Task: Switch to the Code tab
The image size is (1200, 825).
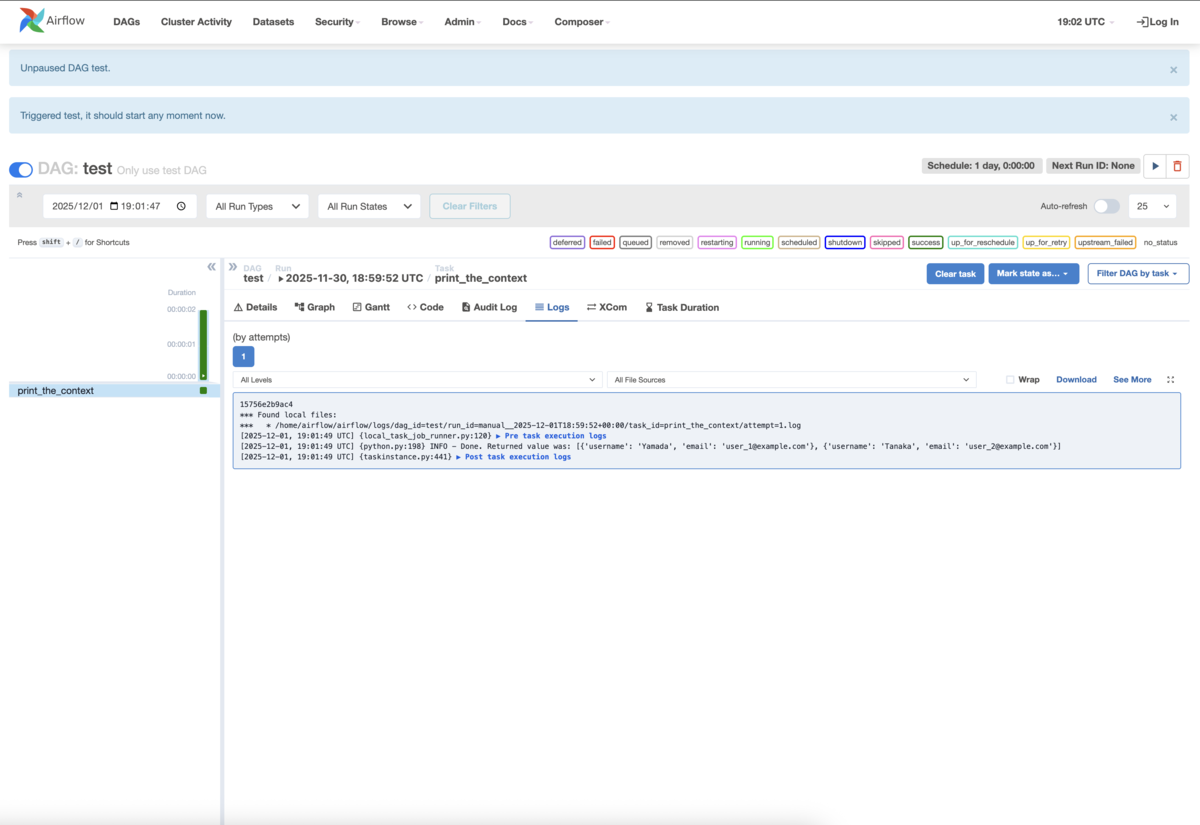Action: pos(425,307)
